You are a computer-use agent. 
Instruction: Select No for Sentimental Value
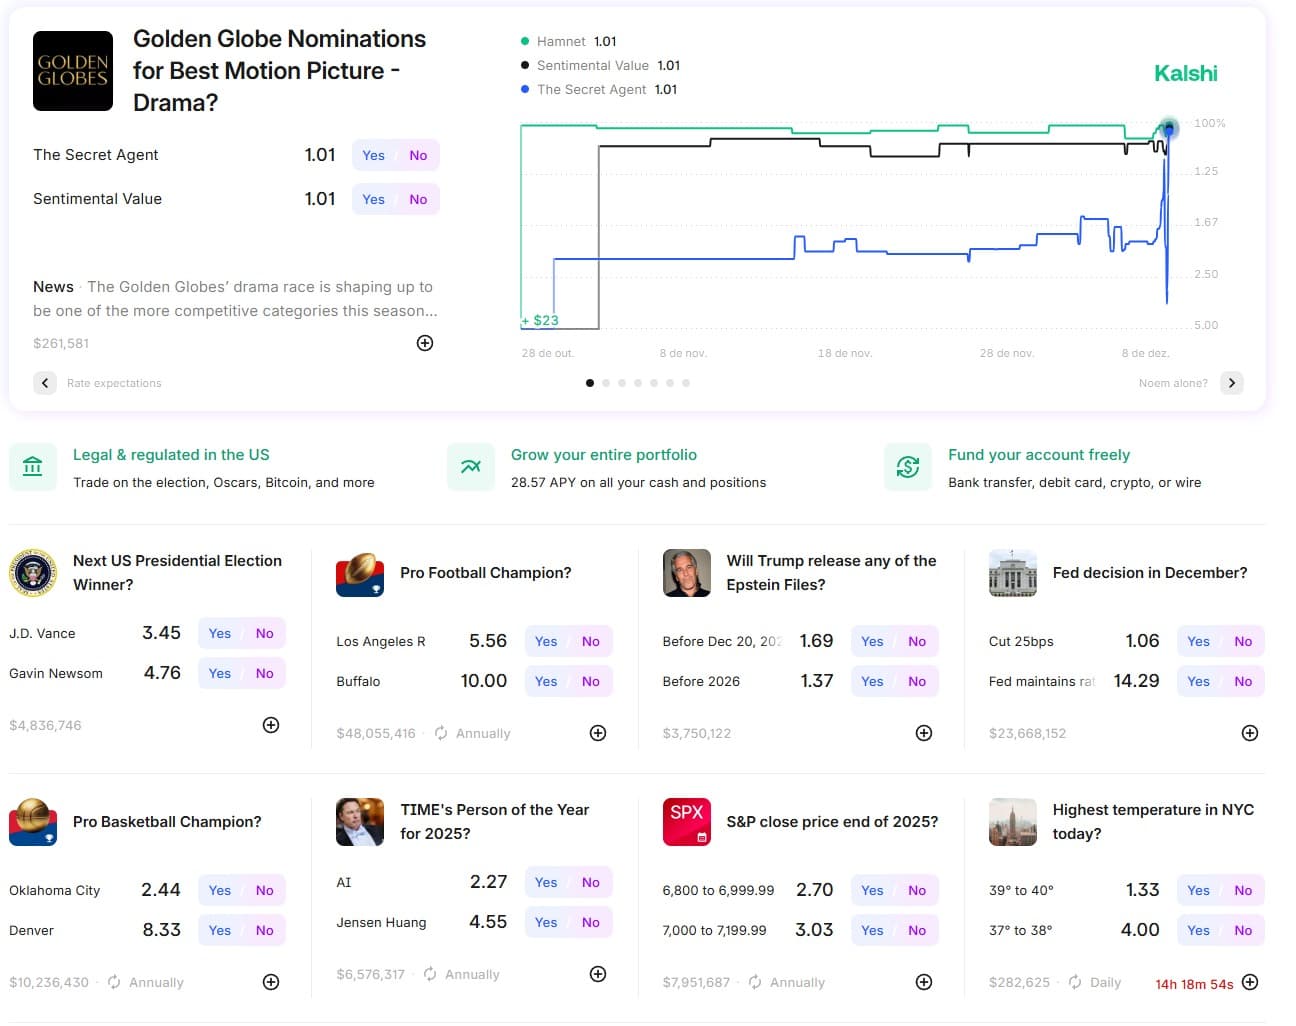(418, 199)
